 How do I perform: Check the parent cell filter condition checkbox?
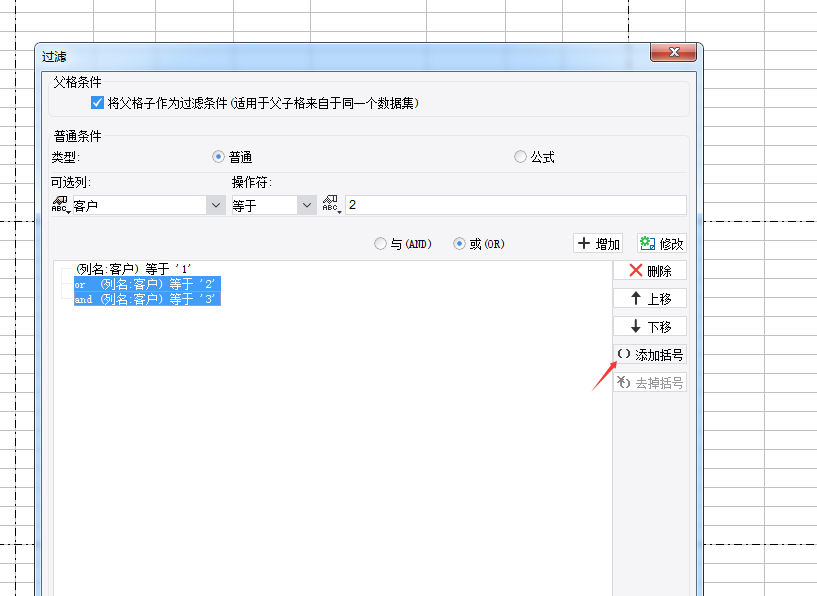pyautogui.click(x=97, y=103)
